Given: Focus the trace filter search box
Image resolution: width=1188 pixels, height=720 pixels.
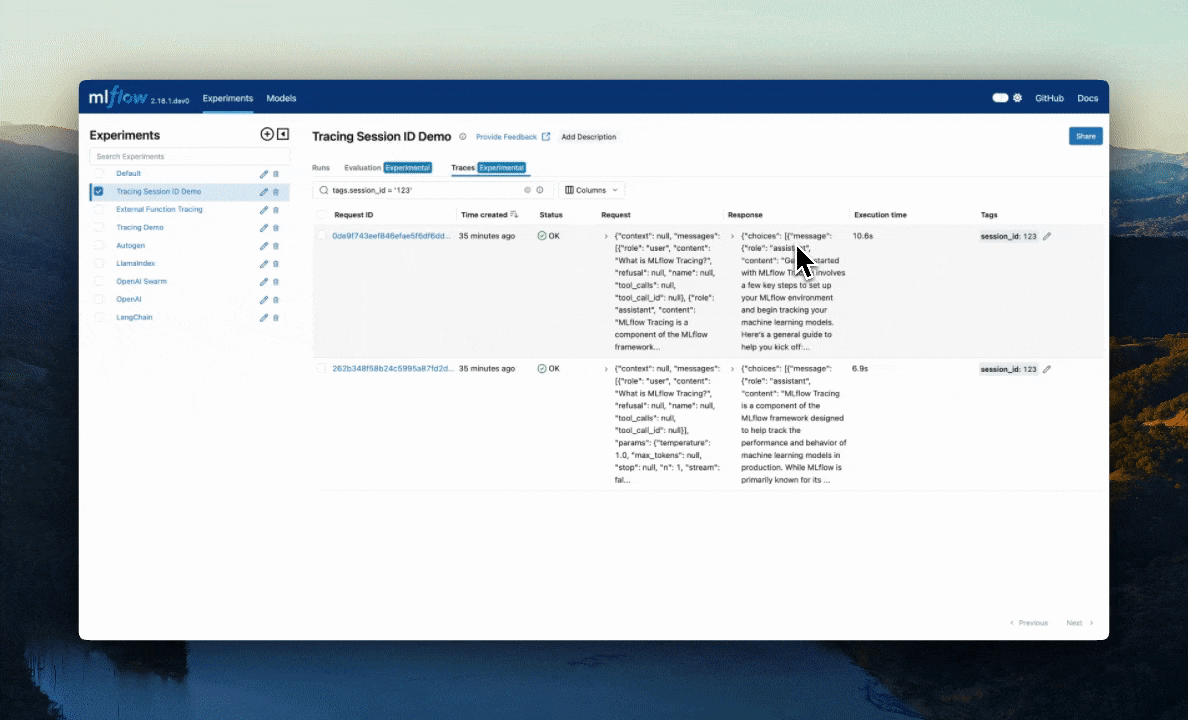Looking at the screenshot, I should [433, 190].
